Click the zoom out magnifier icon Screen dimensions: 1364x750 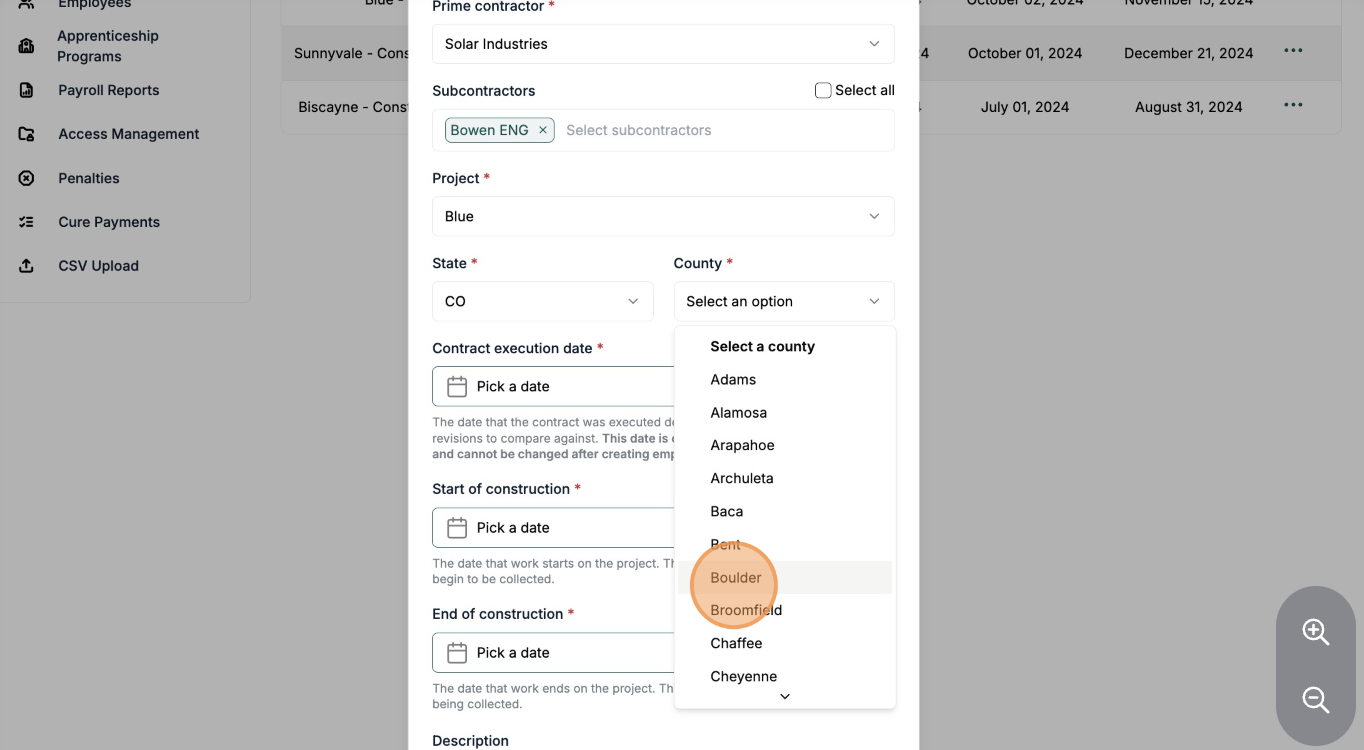[x=1315, y=700]
